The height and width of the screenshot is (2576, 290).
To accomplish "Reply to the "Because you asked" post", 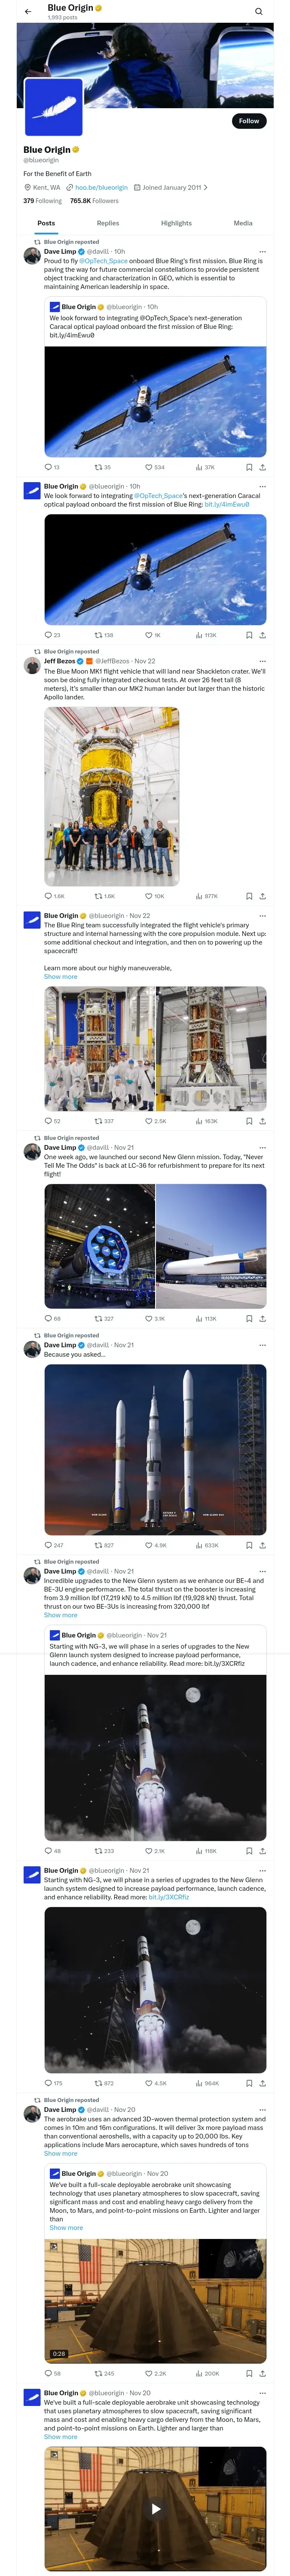I will click(48, 1545).
